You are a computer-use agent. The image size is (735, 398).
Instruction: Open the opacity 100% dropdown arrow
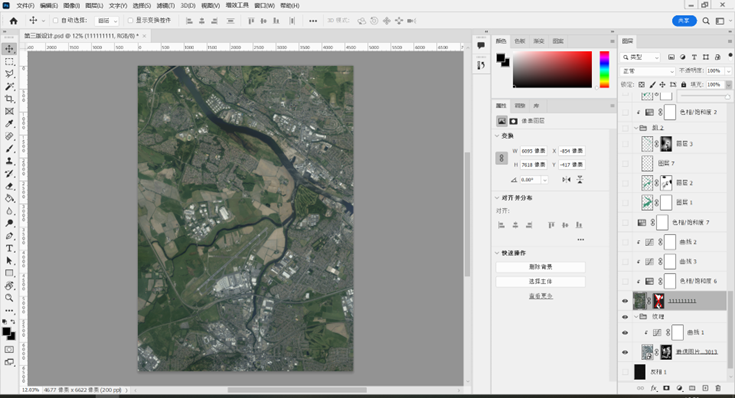click(728, 71)
